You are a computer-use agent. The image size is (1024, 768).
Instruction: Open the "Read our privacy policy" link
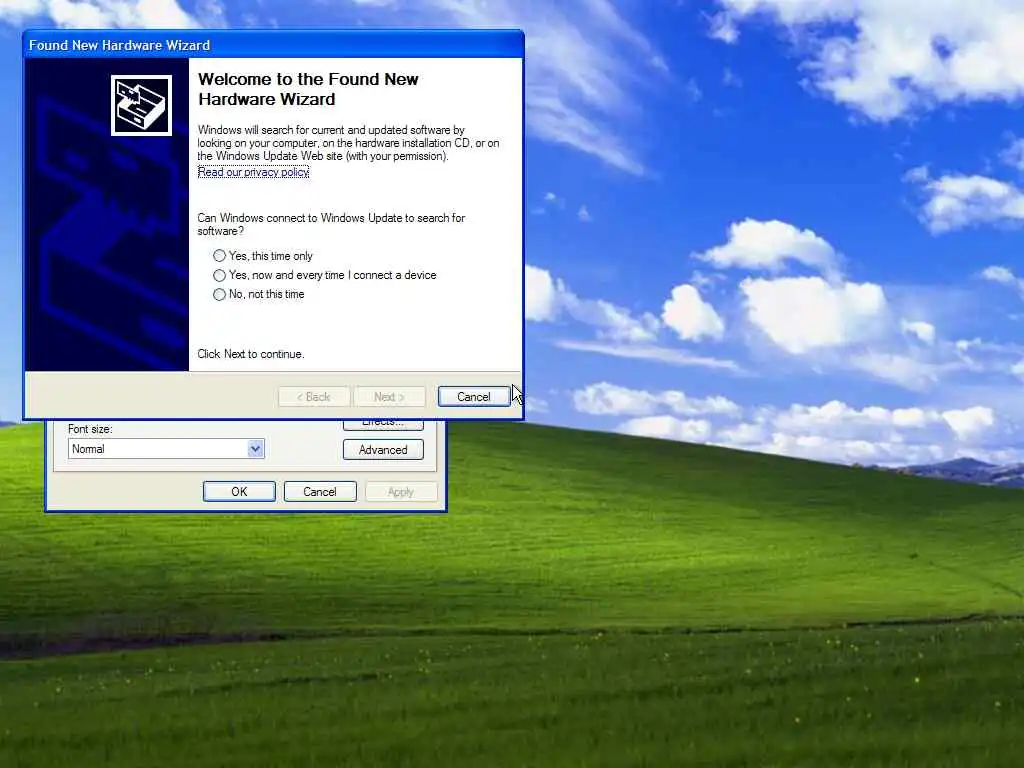253,172
